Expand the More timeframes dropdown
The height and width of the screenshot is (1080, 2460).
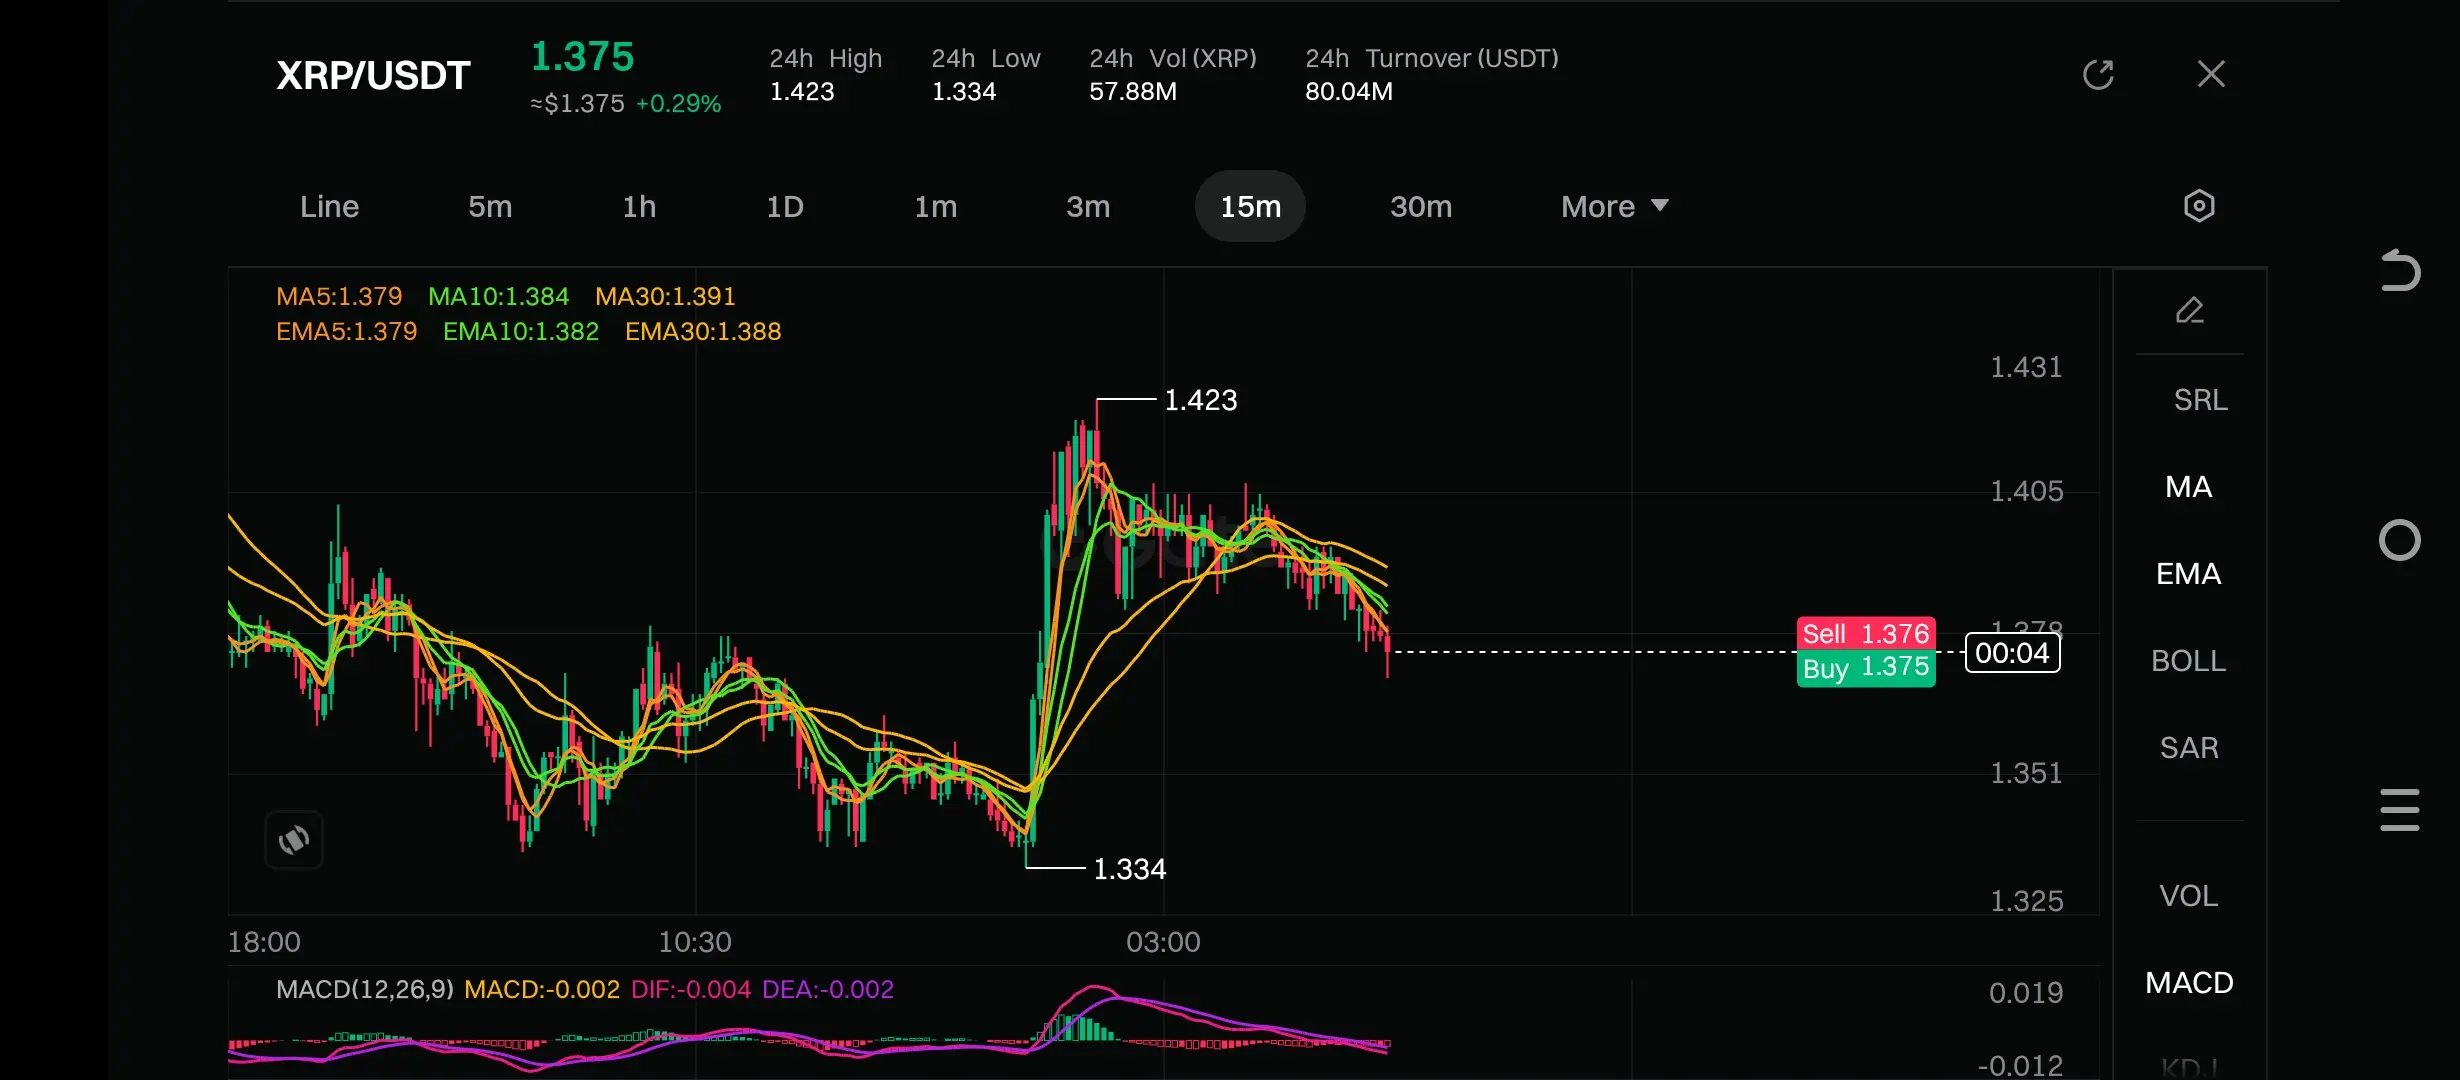pos(1613,206)
